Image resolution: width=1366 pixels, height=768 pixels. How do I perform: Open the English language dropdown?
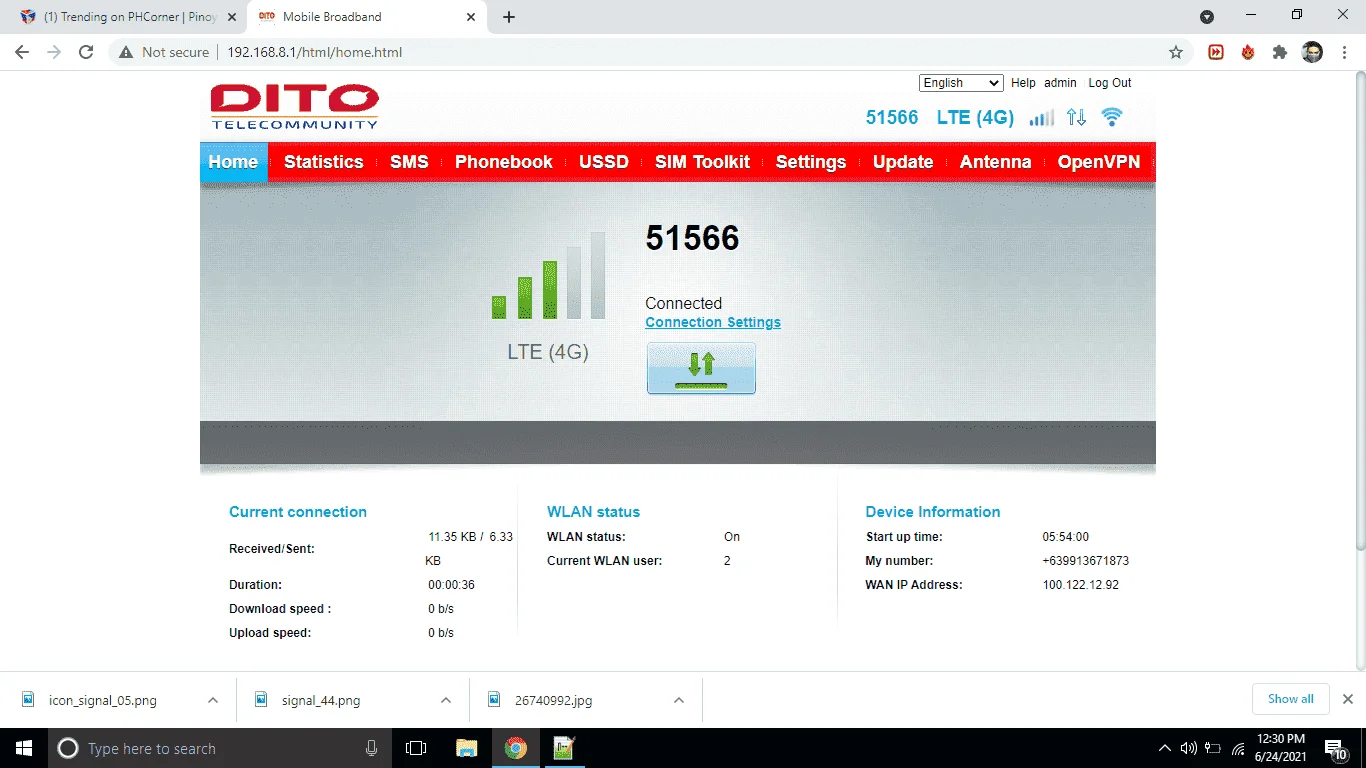pos(961,83)
